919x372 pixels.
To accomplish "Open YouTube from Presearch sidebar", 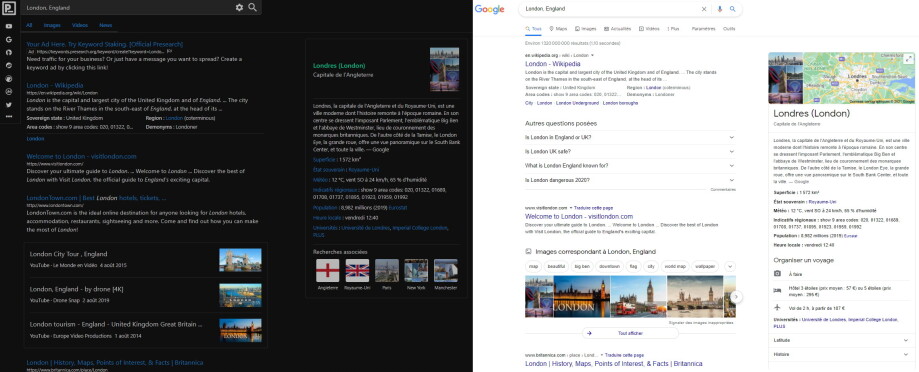I will click(9, 26).
